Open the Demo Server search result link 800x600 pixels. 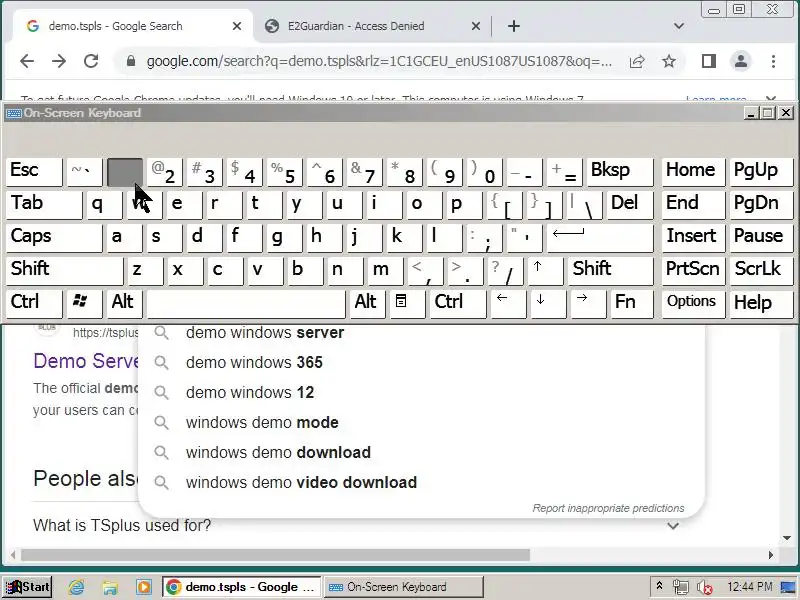[x=86, y=361]
